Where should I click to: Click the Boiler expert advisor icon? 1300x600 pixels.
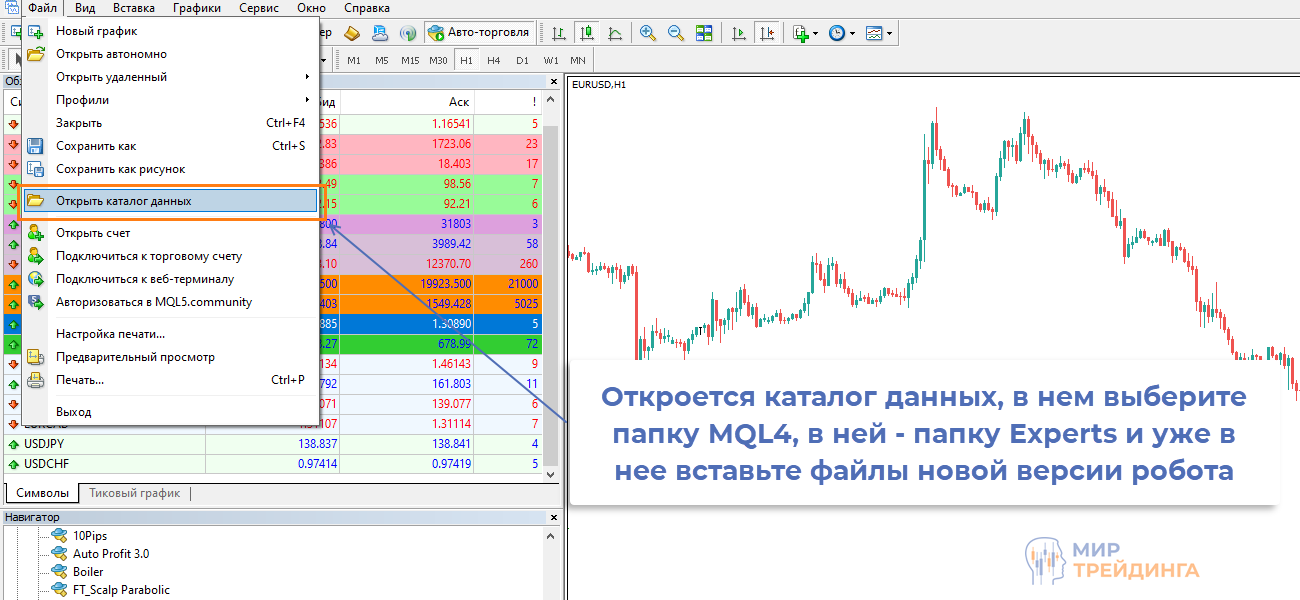(x=59, y=572)
